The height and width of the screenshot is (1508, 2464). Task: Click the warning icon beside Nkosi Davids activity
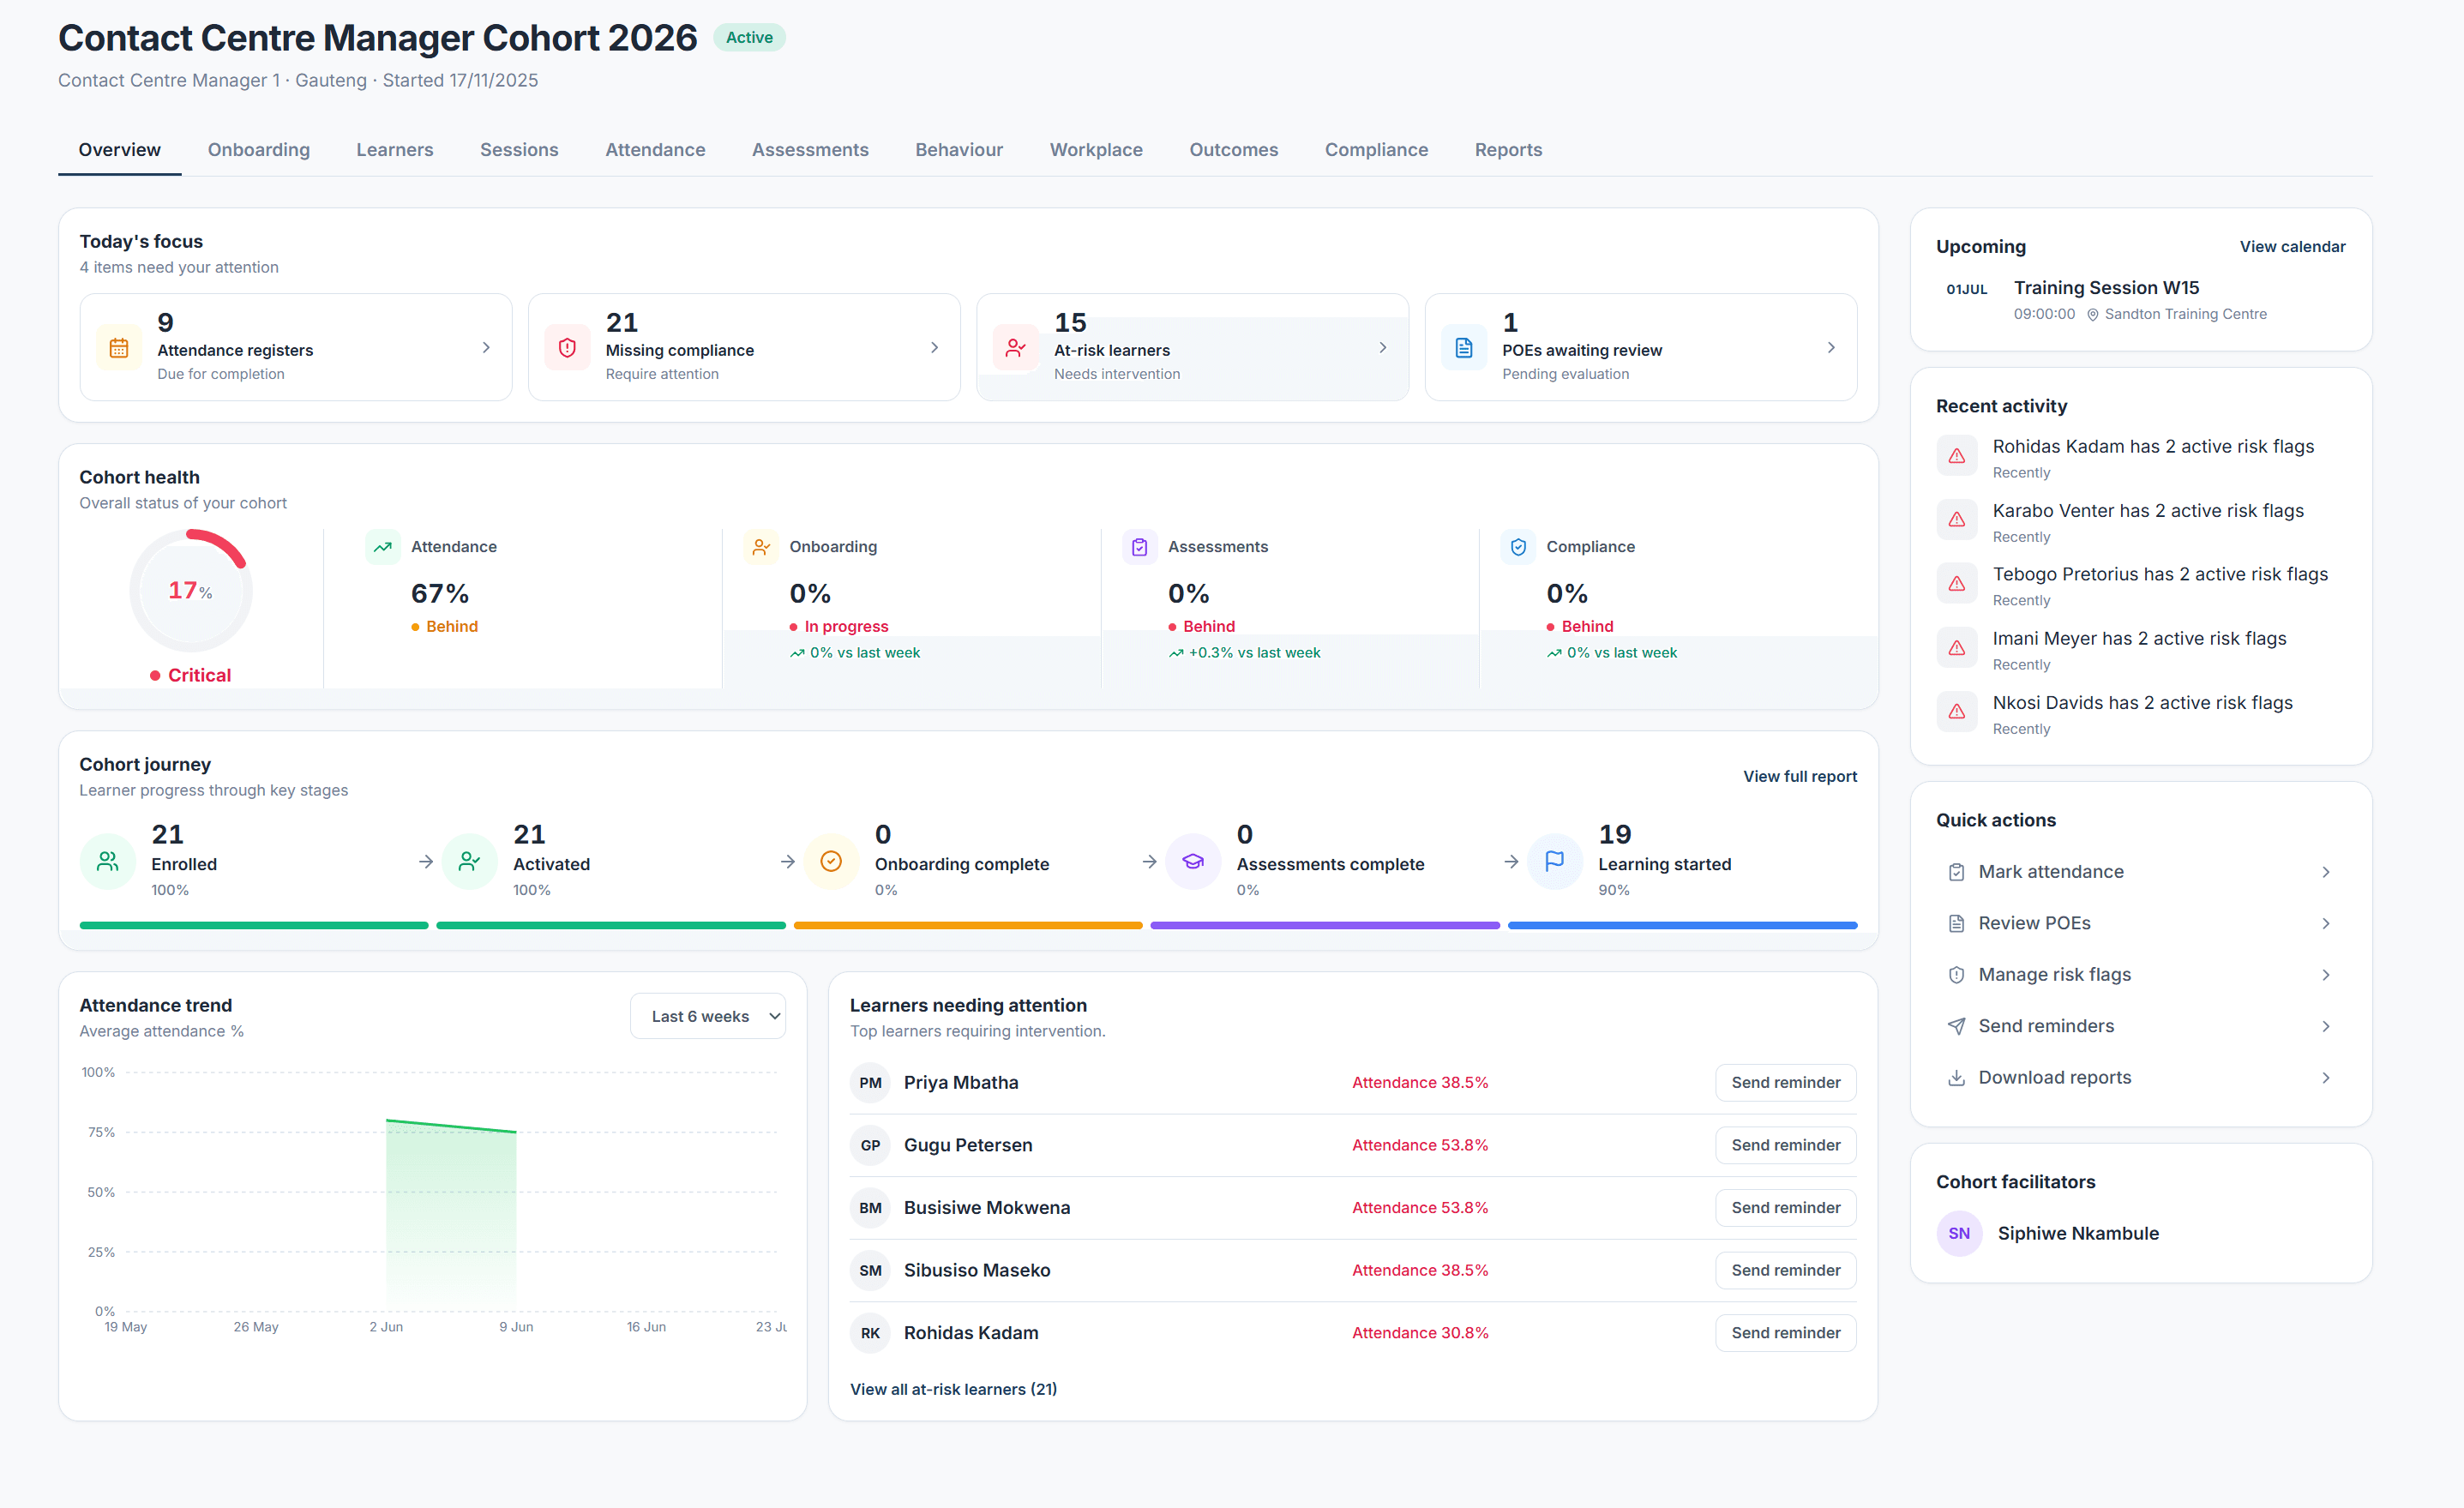point(1957,712)
